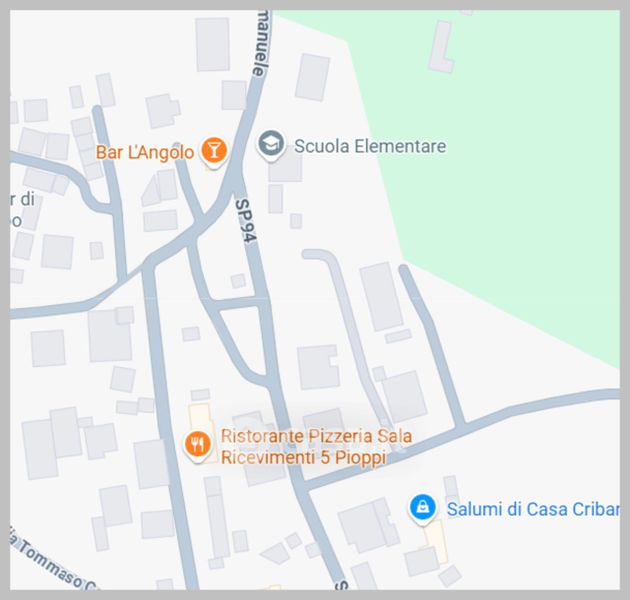Screen dimensions: 630x600
Task: Click the L-shaped building in the green area
Action: [441, 47]
